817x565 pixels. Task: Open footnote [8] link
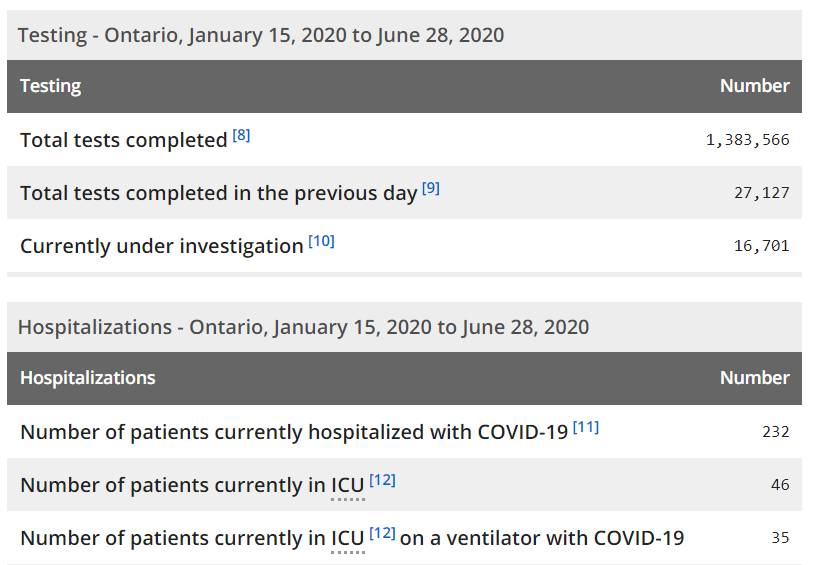tap(241, 136)
